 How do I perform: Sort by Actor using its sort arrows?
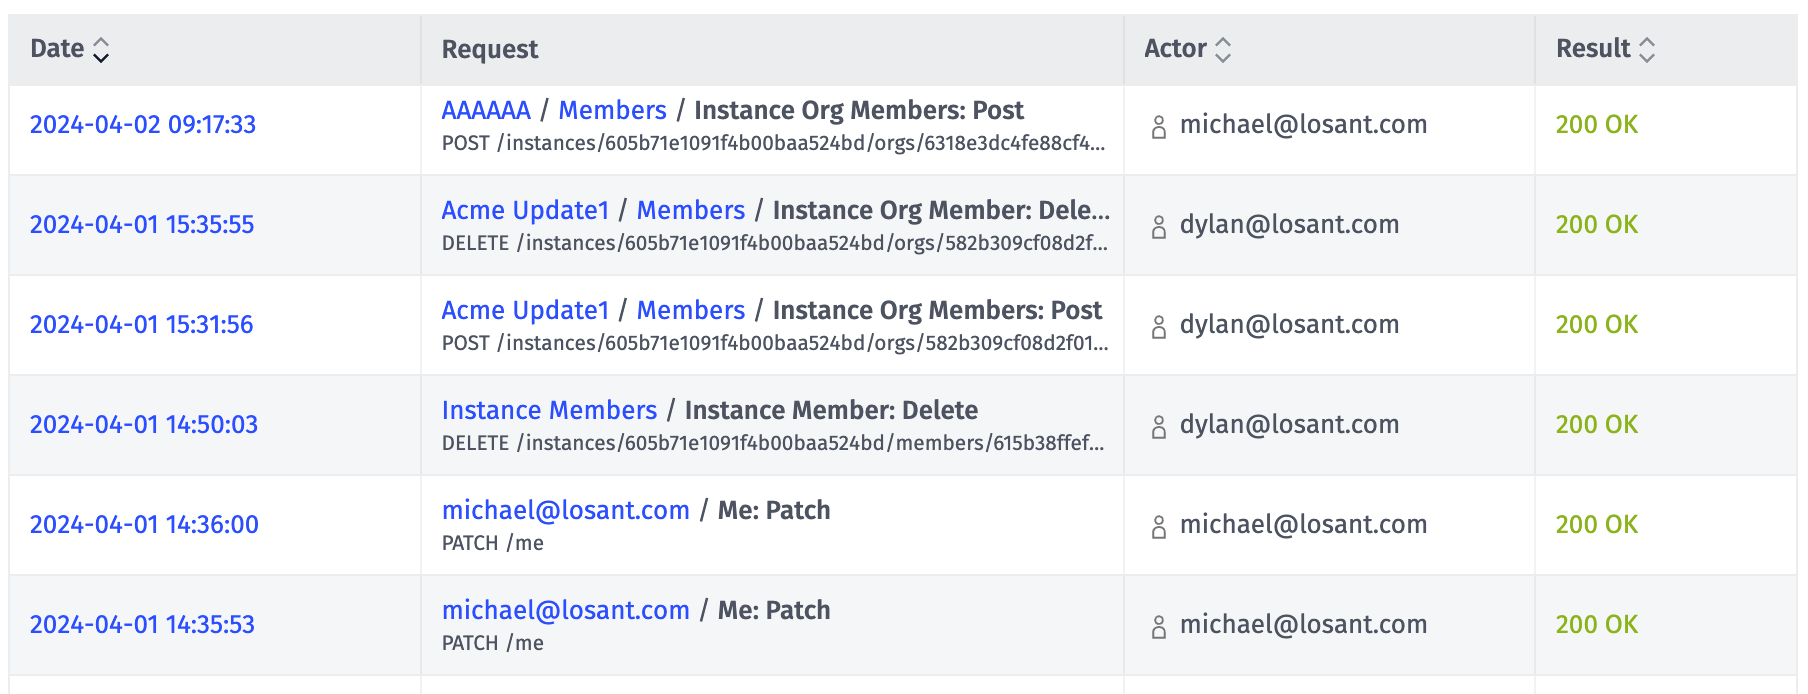click(x=1223, y=49)
